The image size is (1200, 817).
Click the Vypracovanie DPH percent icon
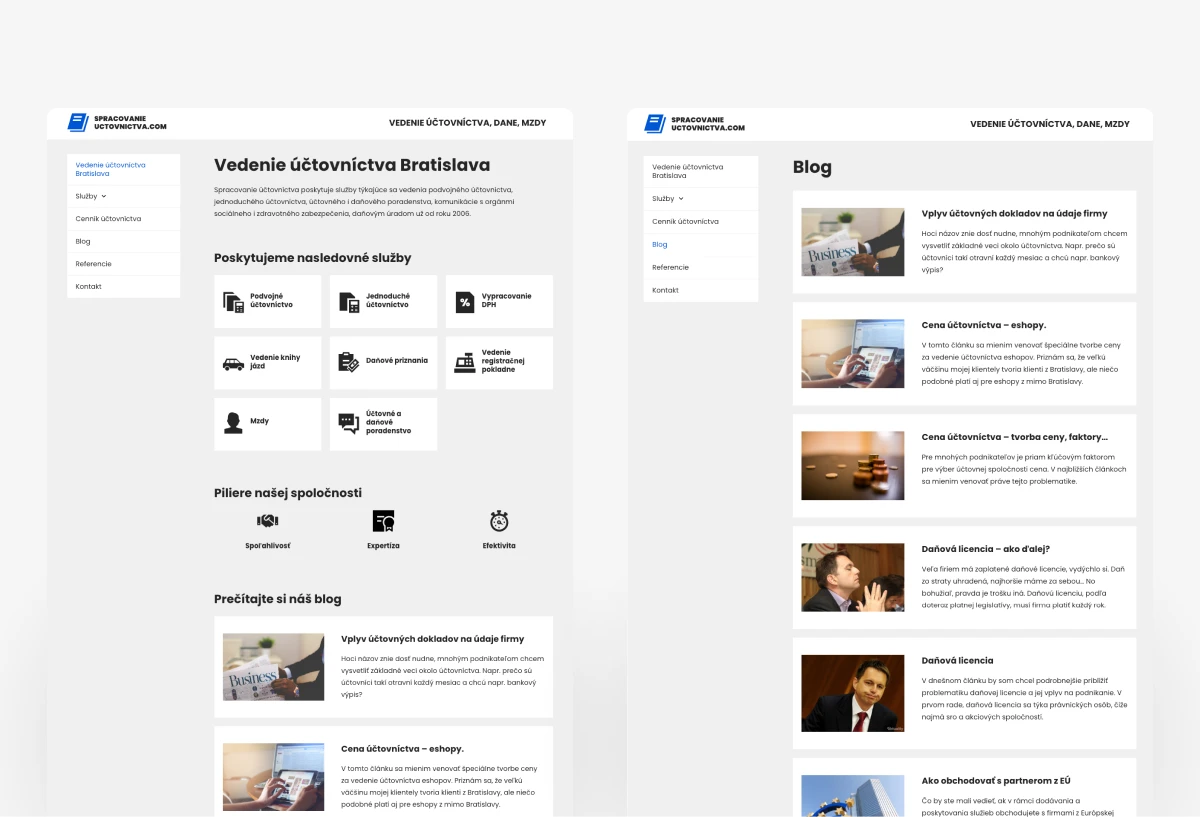click(465, 302)
